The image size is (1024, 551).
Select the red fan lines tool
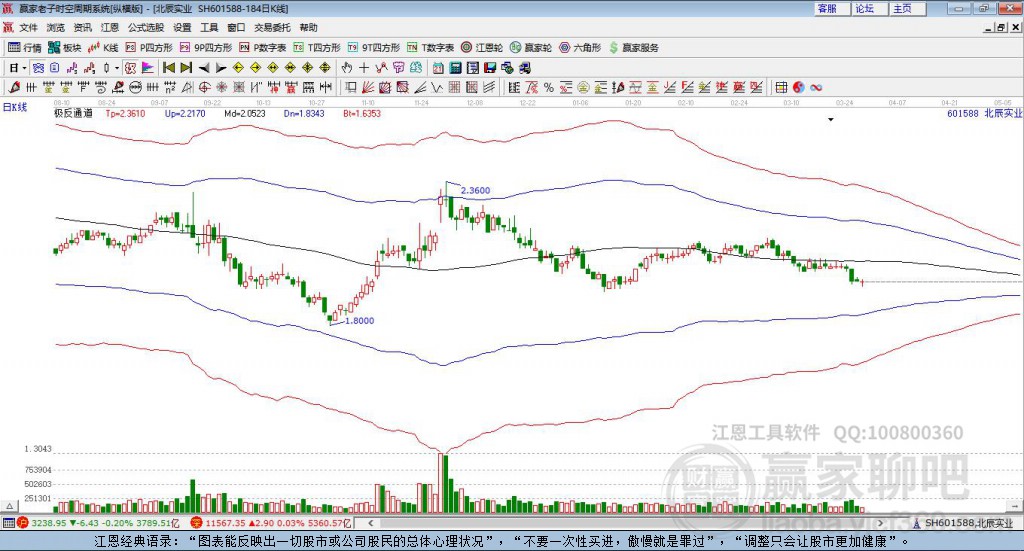[368, 87]
